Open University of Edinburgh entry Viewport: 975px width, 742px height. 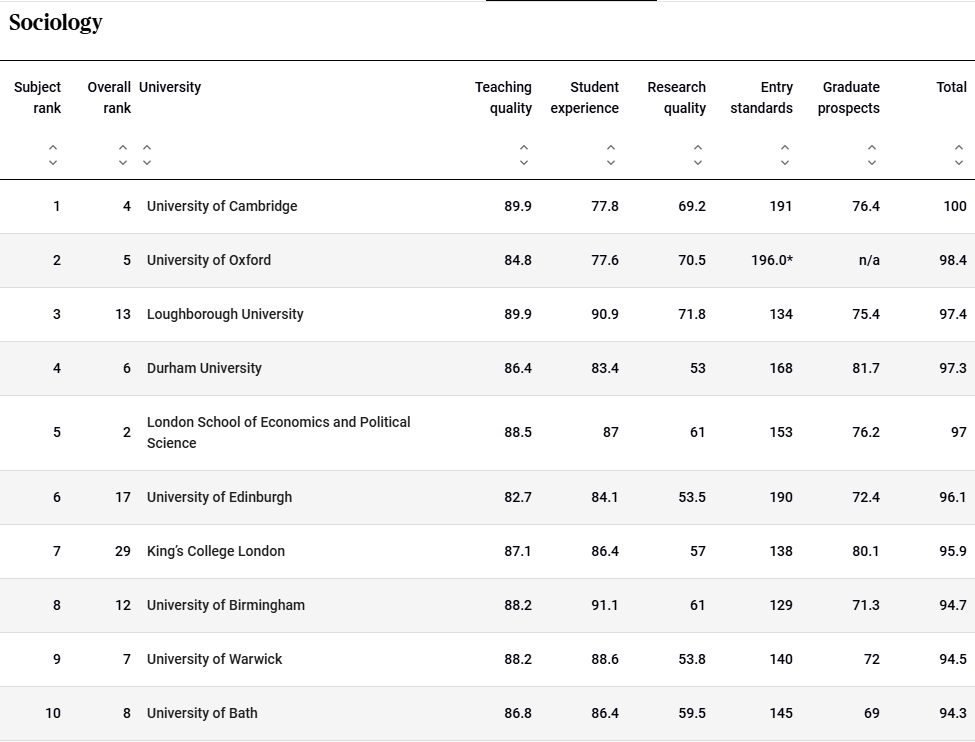point(219,497)
